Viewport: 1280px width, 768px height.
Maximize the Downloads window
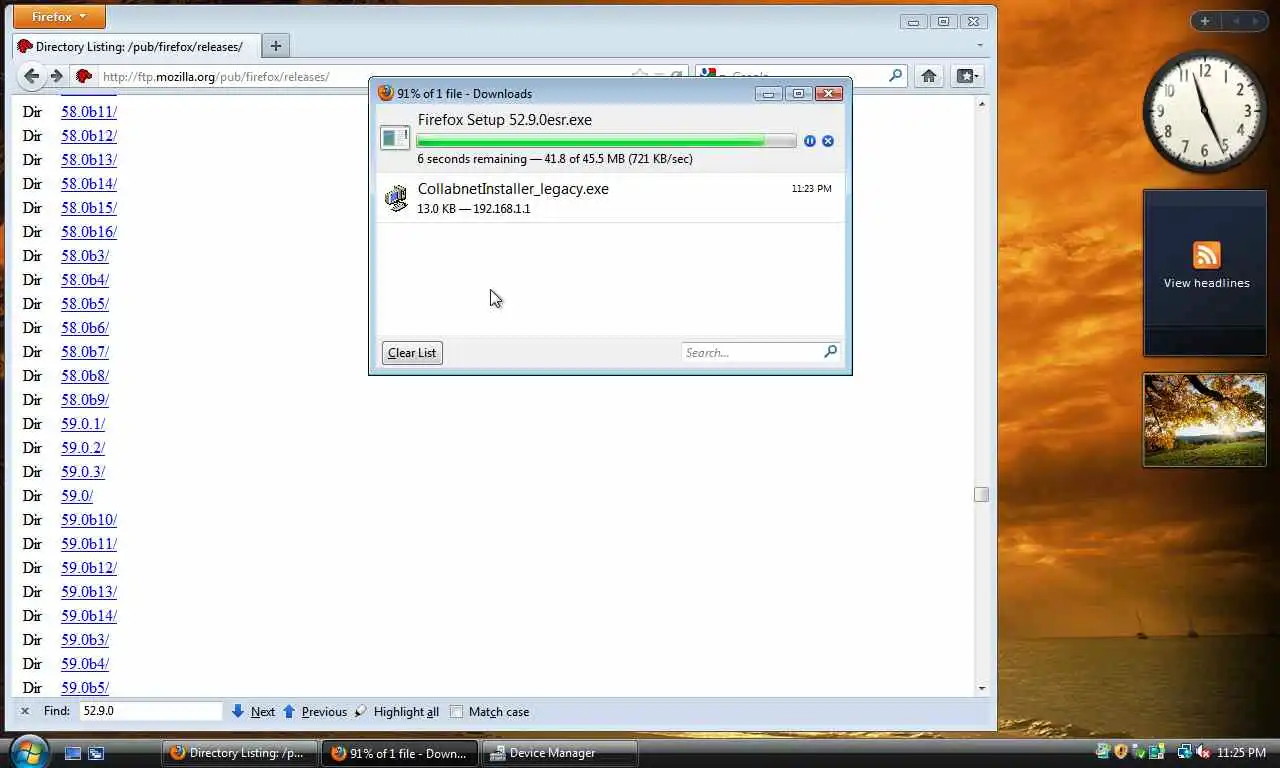click(x=798, y=94)
